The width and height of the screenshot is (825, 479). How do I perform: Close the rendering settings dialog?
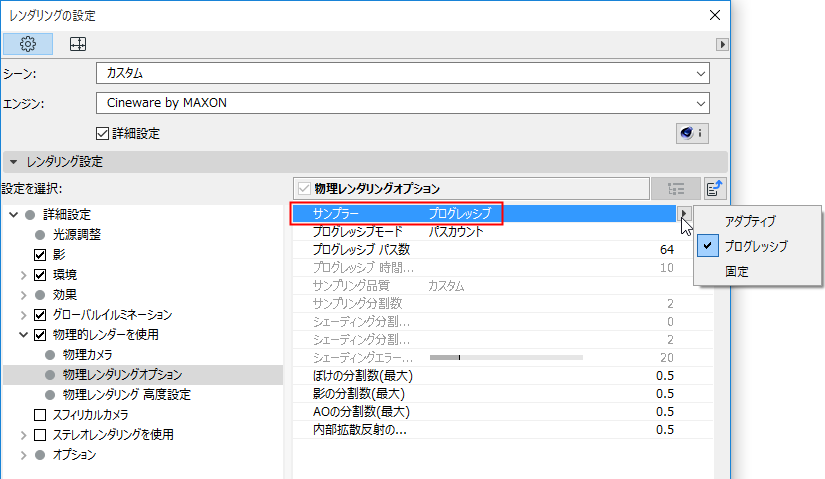point(715,15)
